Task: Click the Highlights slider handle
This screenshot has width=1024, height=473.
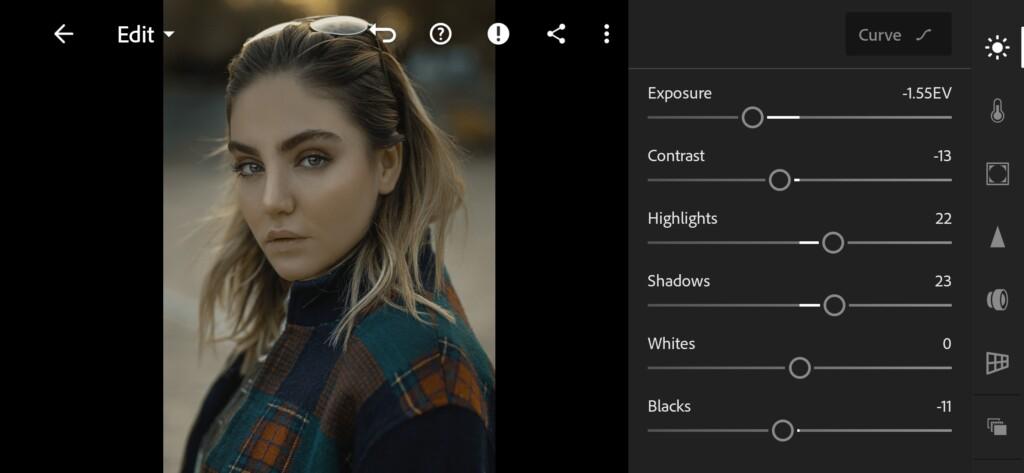Action: point(833,243)
